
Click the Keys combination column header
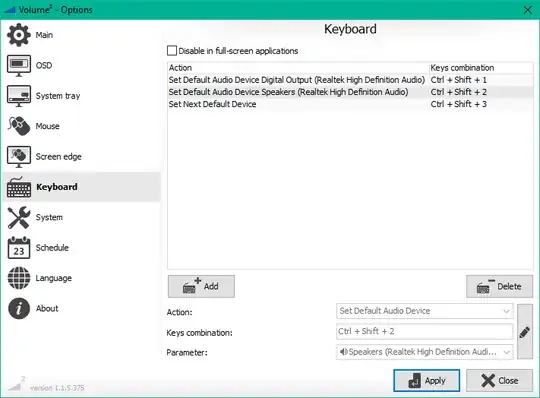(x=481, y=68)
